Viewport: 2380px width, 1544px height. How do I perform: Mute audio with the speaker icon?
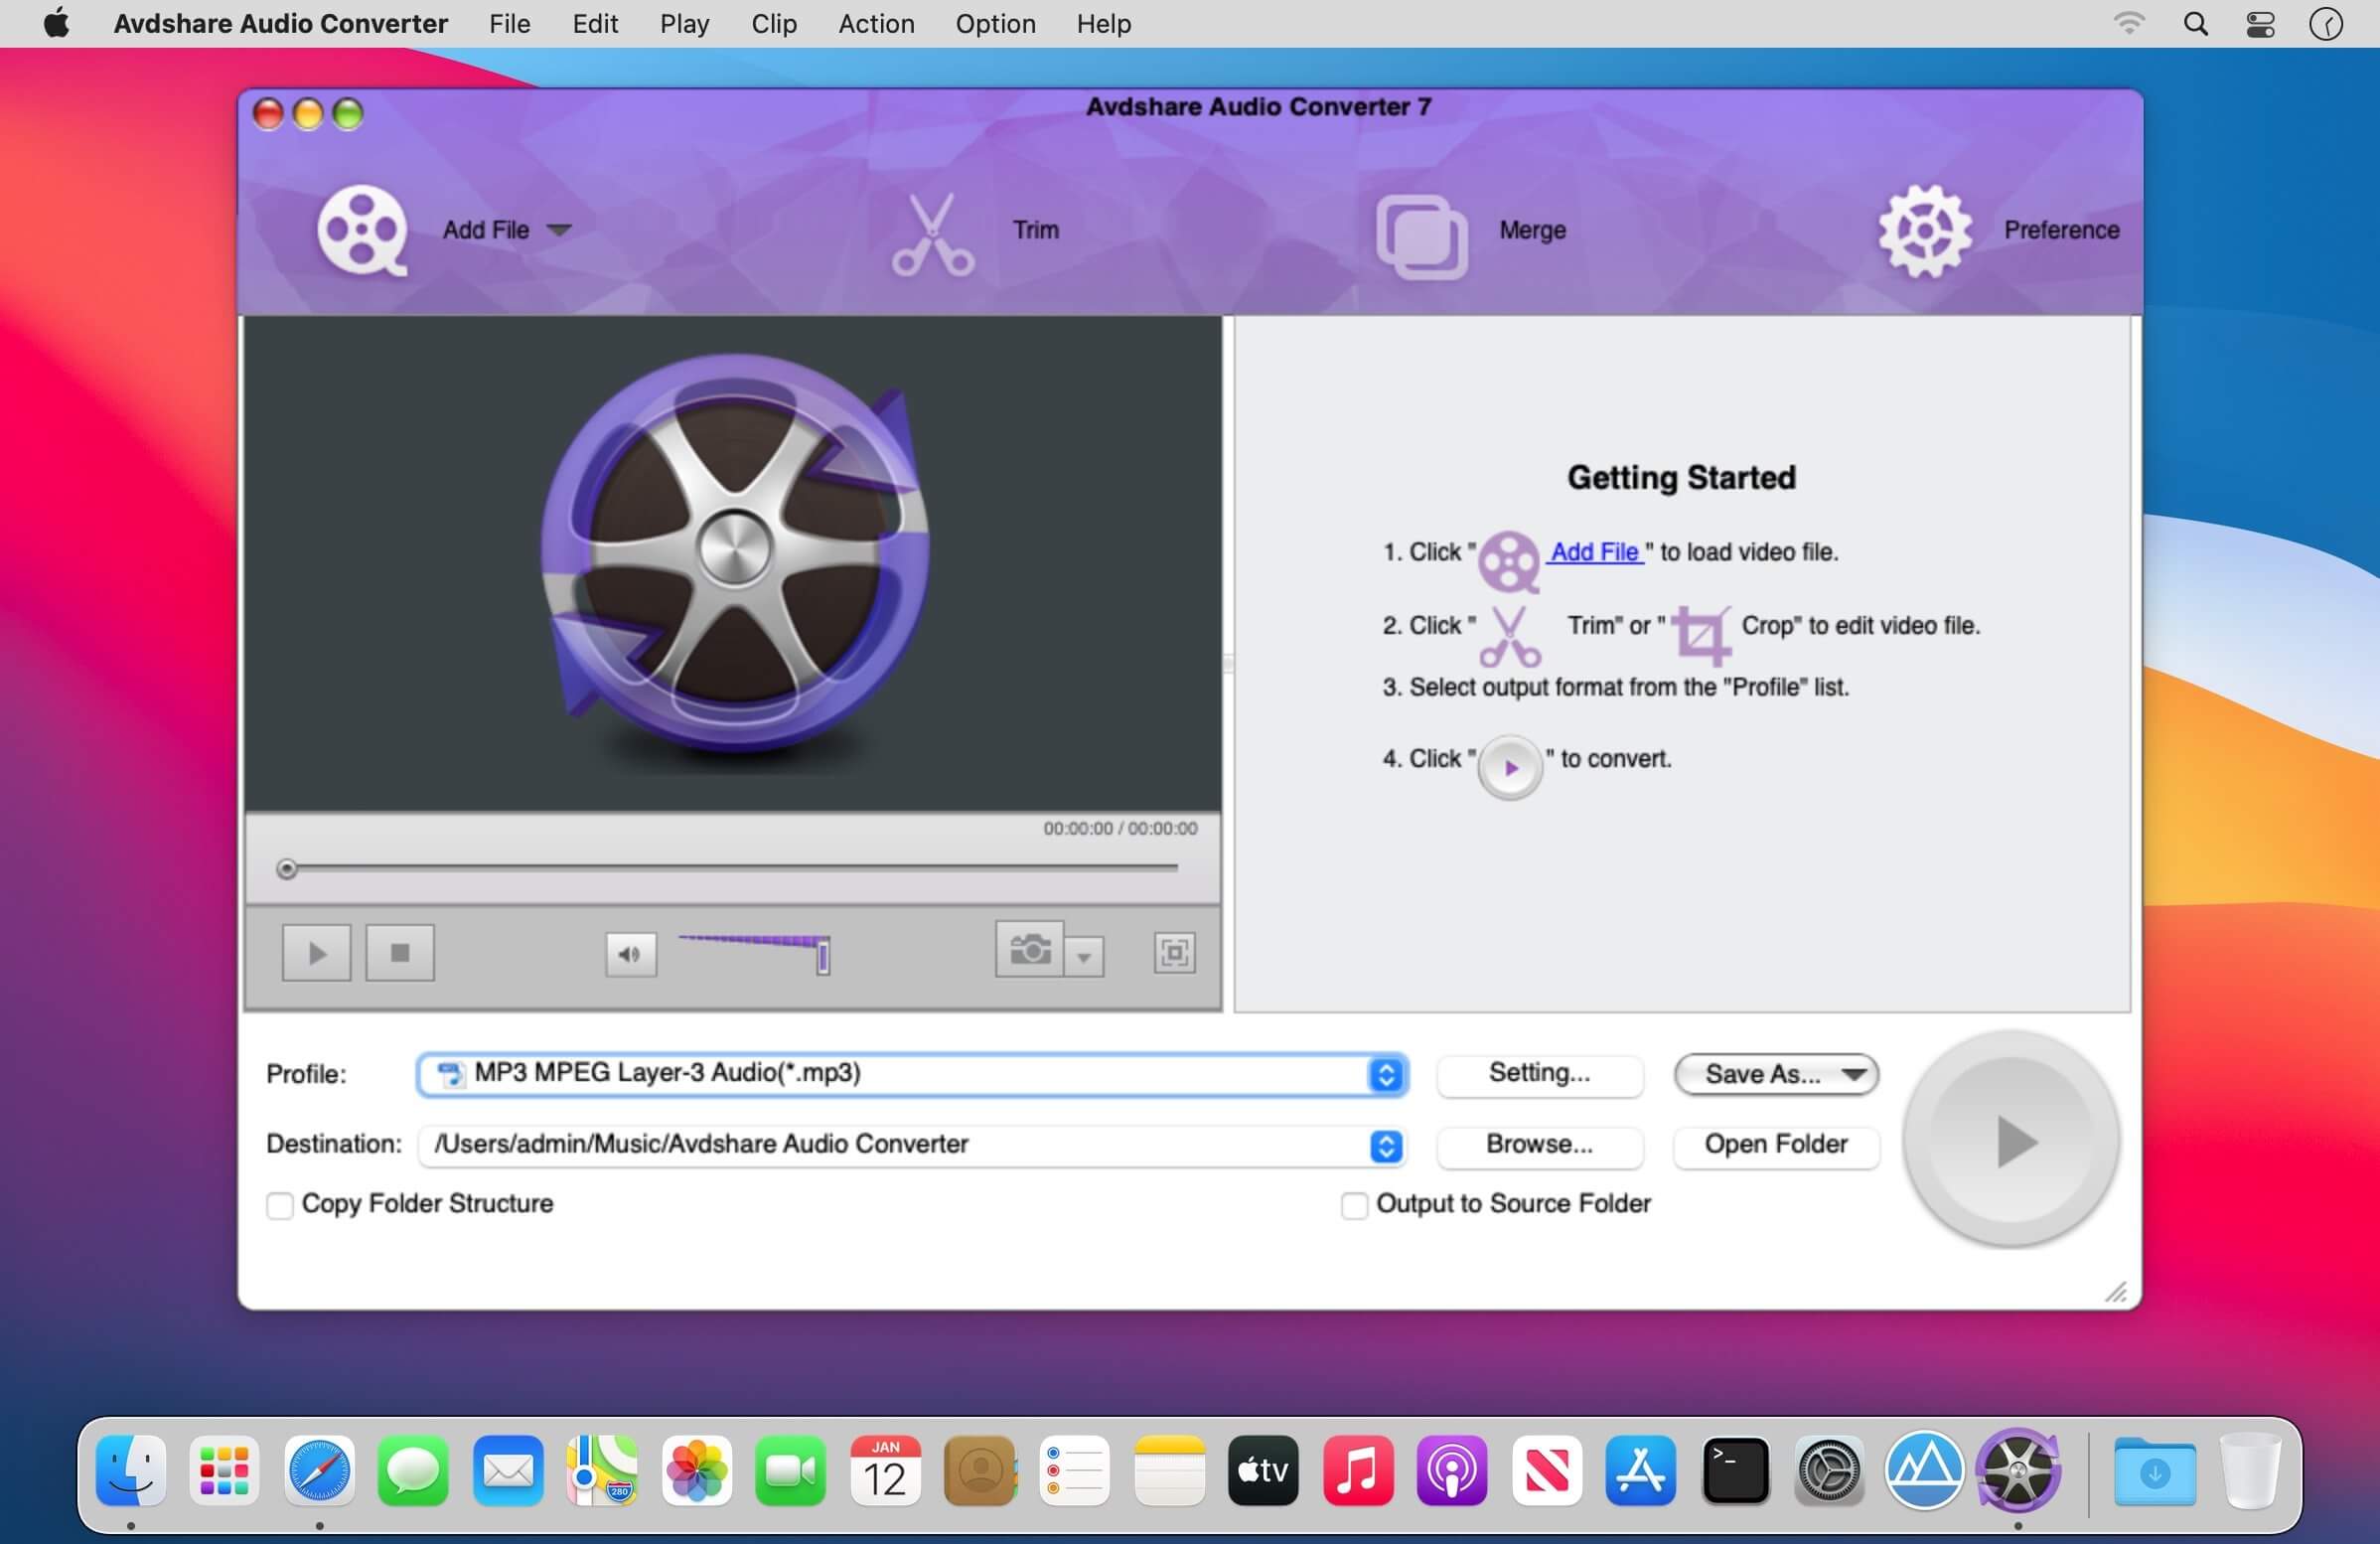(x=630, y=954)
